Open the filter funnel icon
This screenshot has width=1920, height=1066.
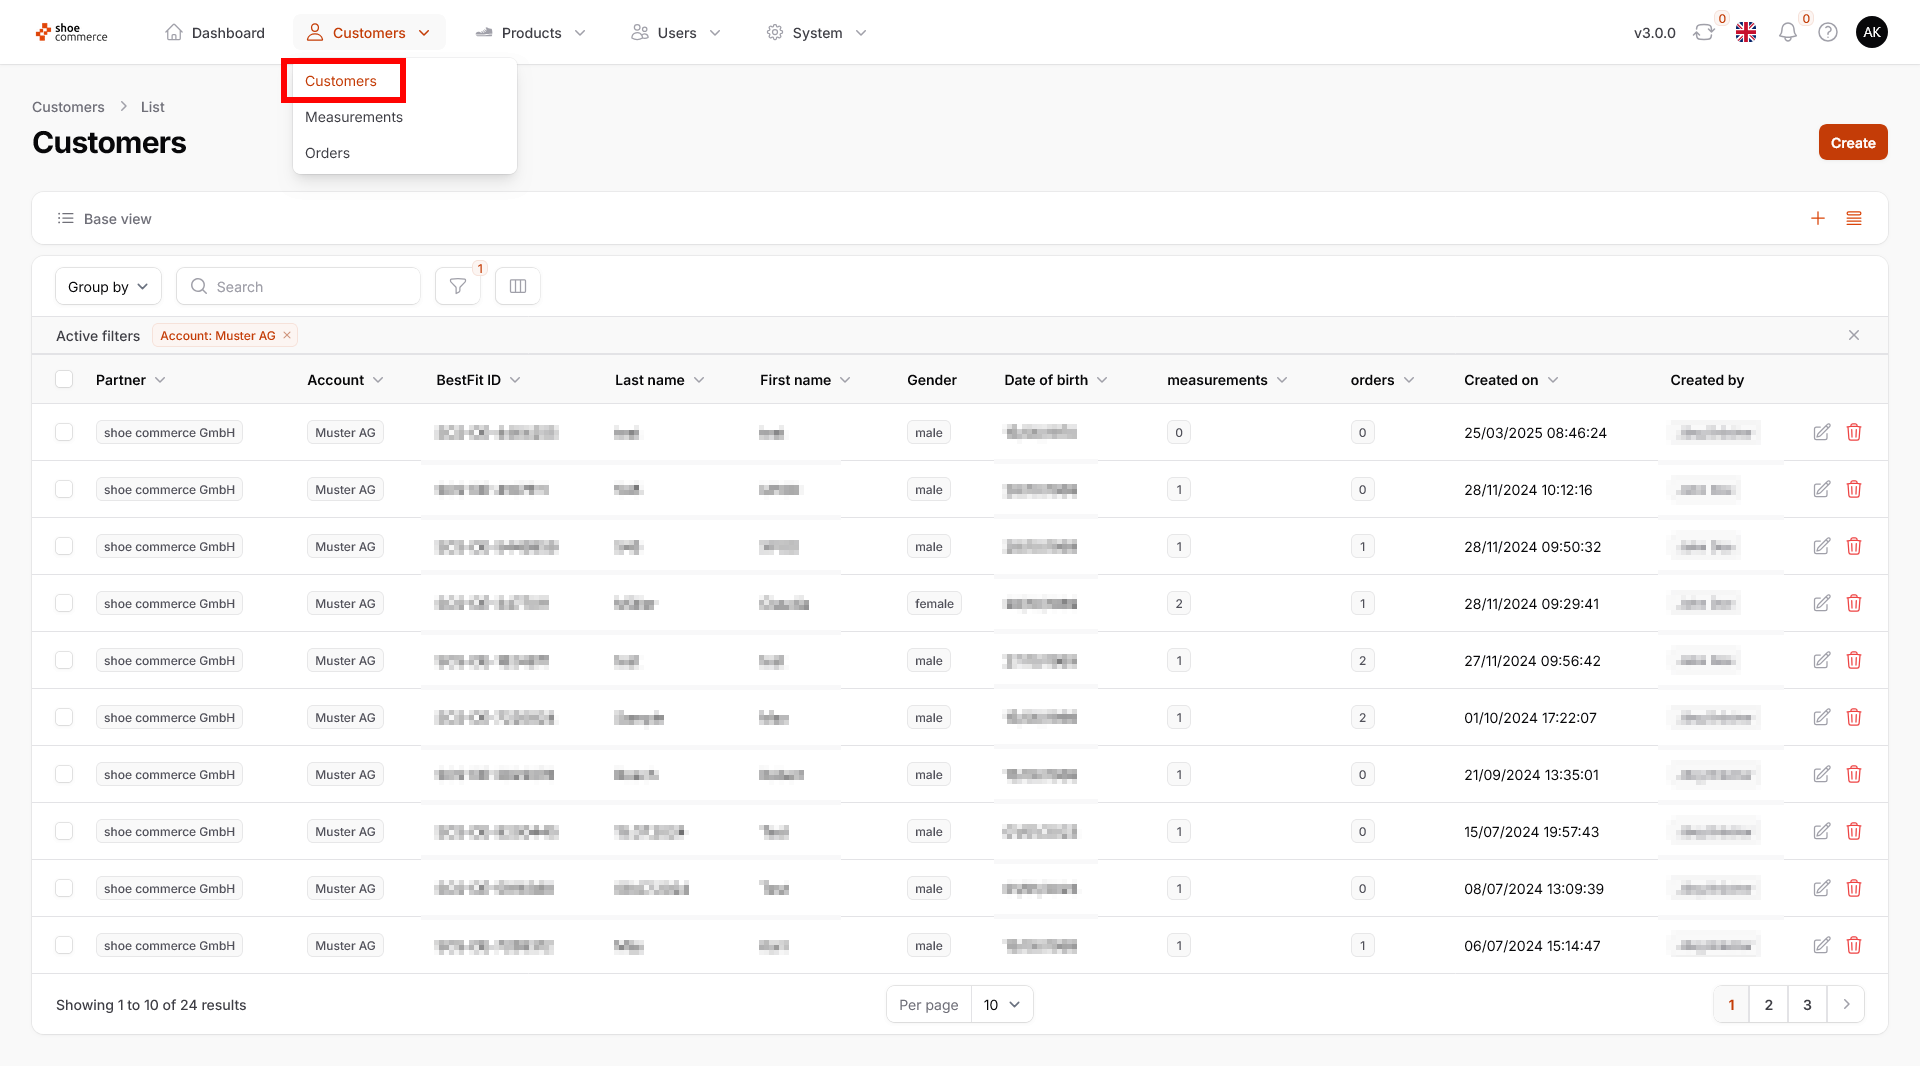pos(457,287)
